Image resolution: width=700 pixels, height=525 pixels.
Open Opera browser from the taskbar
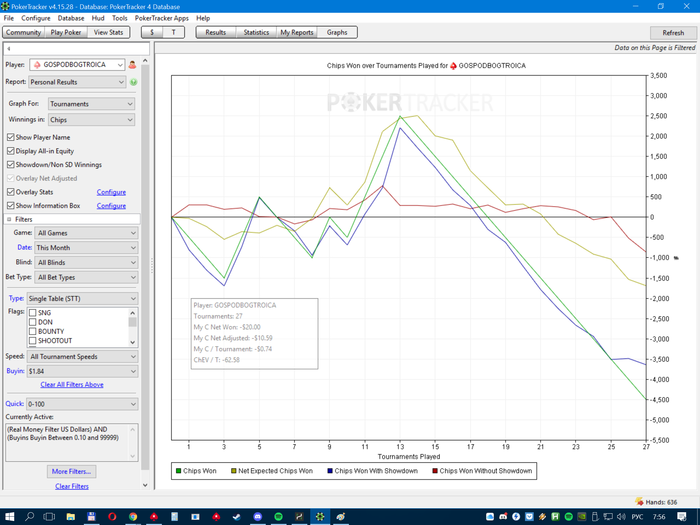pos(112,517)
